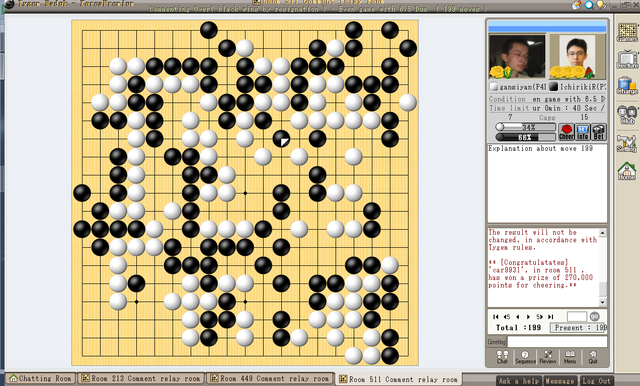The width and height of the screenshot is (640, 386).
Task: Click the Present move counter field
Action: click(x=578, y=328)
